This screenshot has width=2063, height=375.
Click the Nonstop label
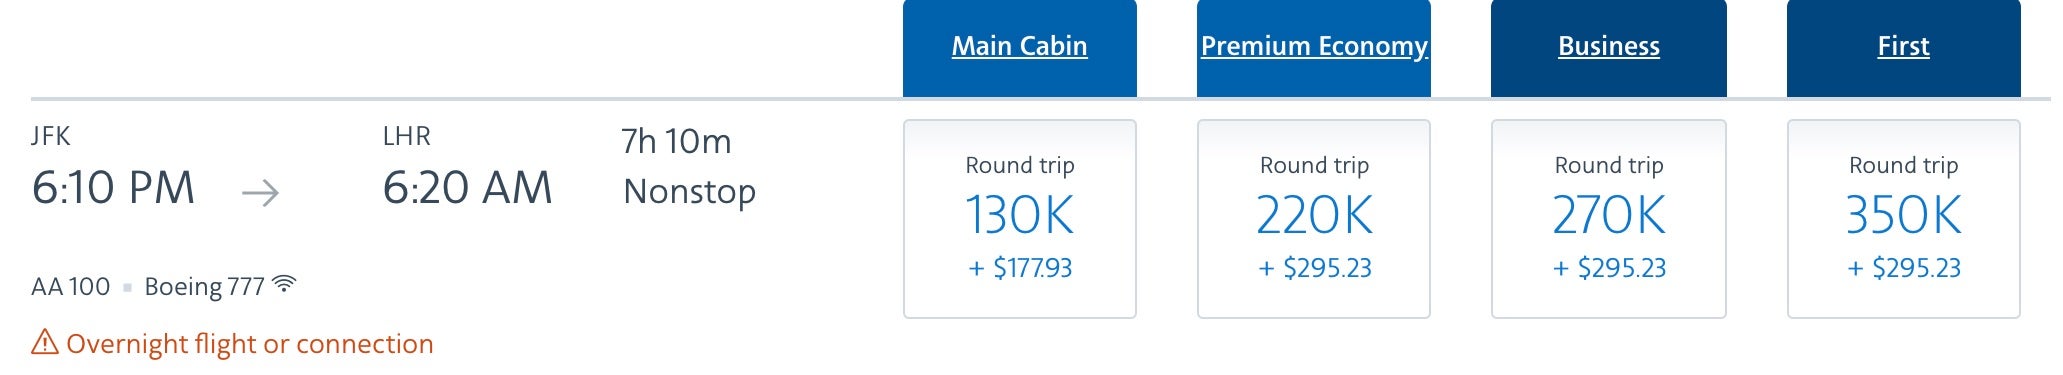click(x=689, y=191)
